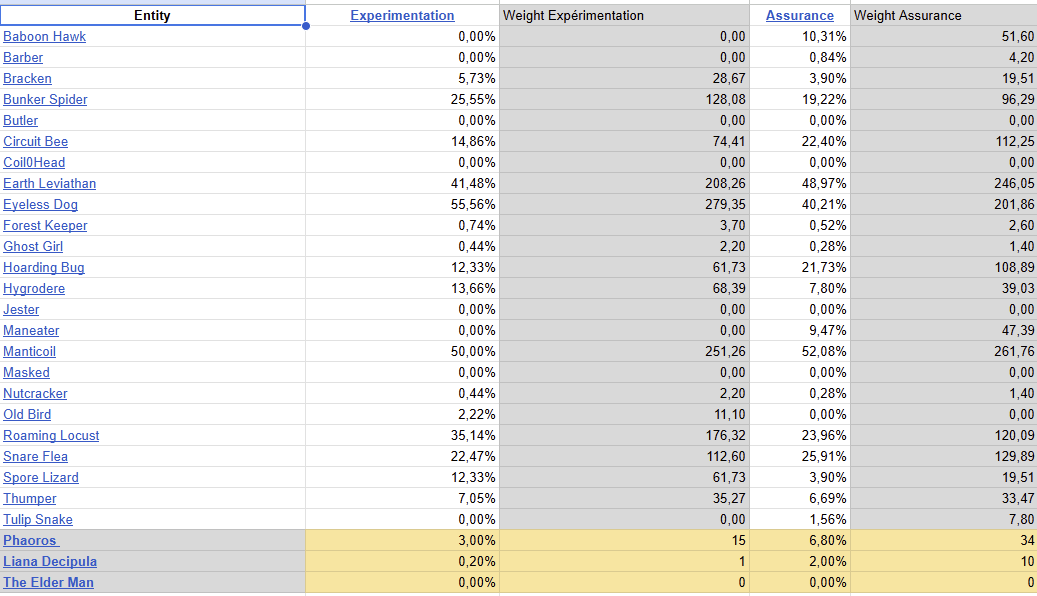Image resolution: width=1037 pixels, height=596 pixels.
Task: Select Maneater's 47,39 weight cell
Action: pos(944,331)
